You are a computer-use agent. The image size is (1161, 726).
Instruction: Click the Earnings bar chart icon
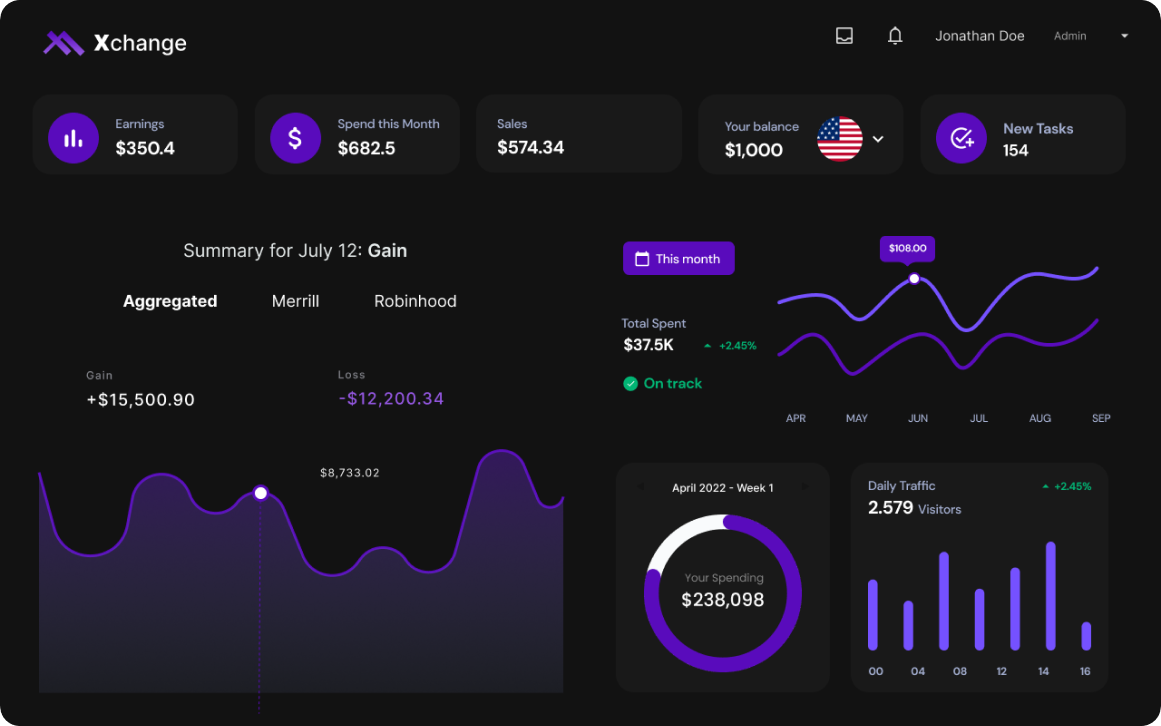73,138
